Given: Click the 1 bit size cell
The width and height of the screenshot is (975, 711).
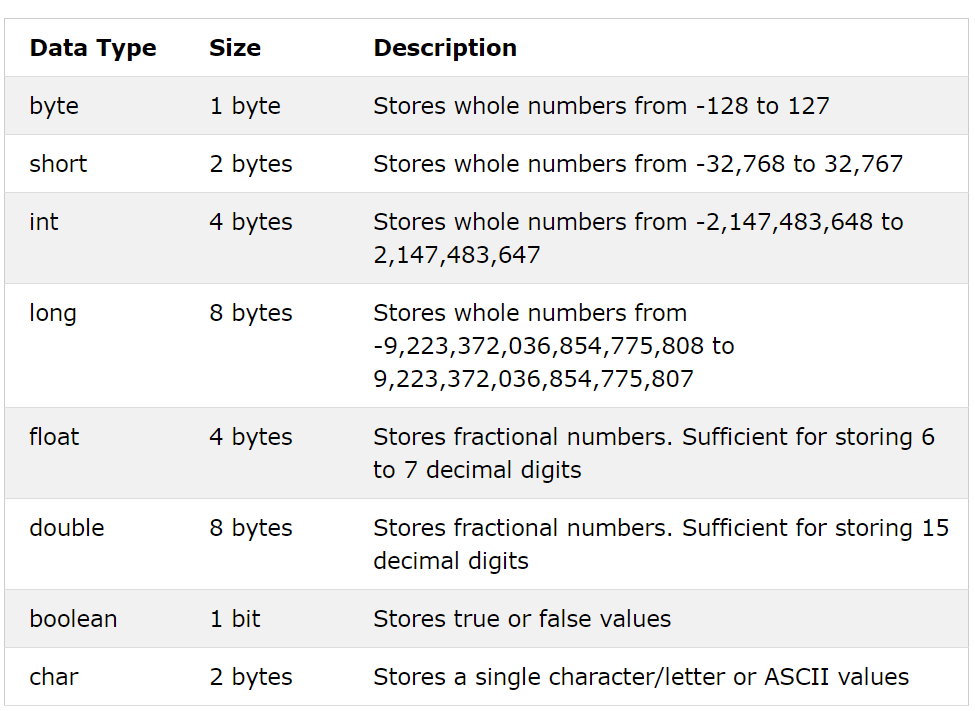Looking at the screenshot, I should 235,619.
